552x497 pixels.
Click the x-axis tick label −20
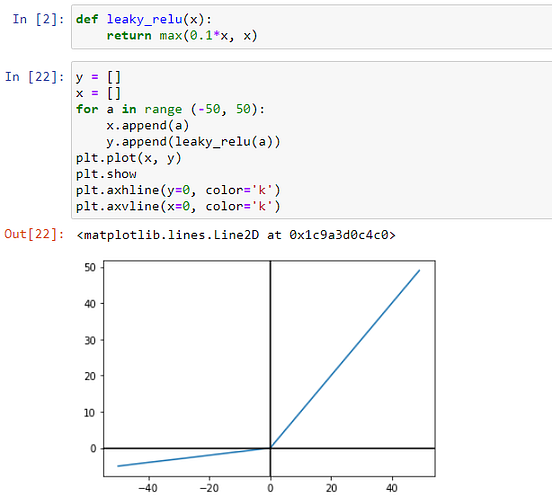(x=209, y=488)
